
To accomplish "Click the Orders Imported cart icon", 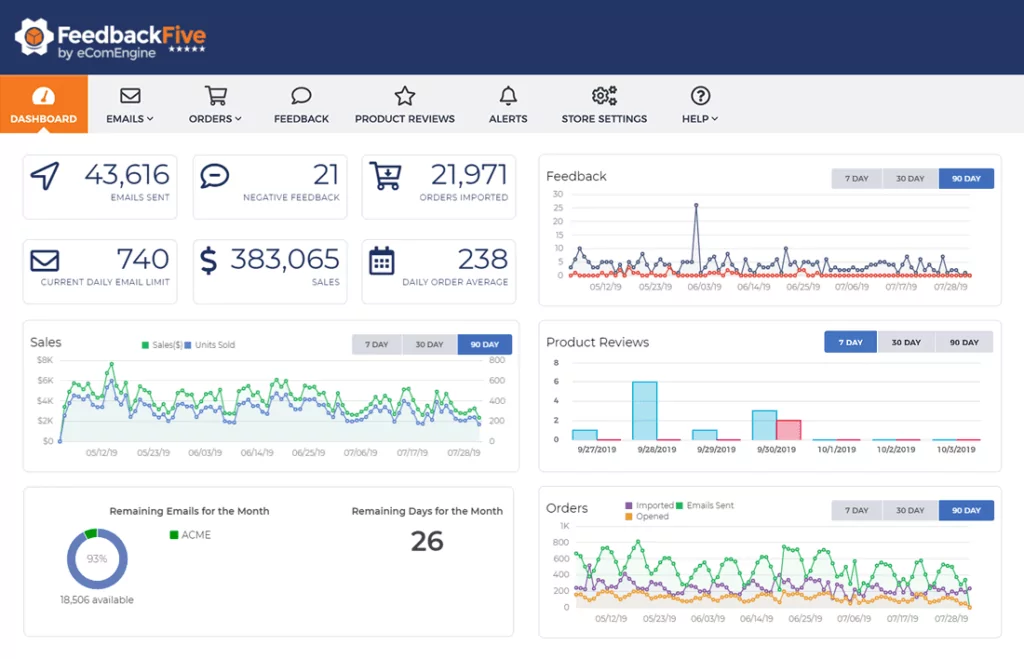I will (x=384, y=177).
